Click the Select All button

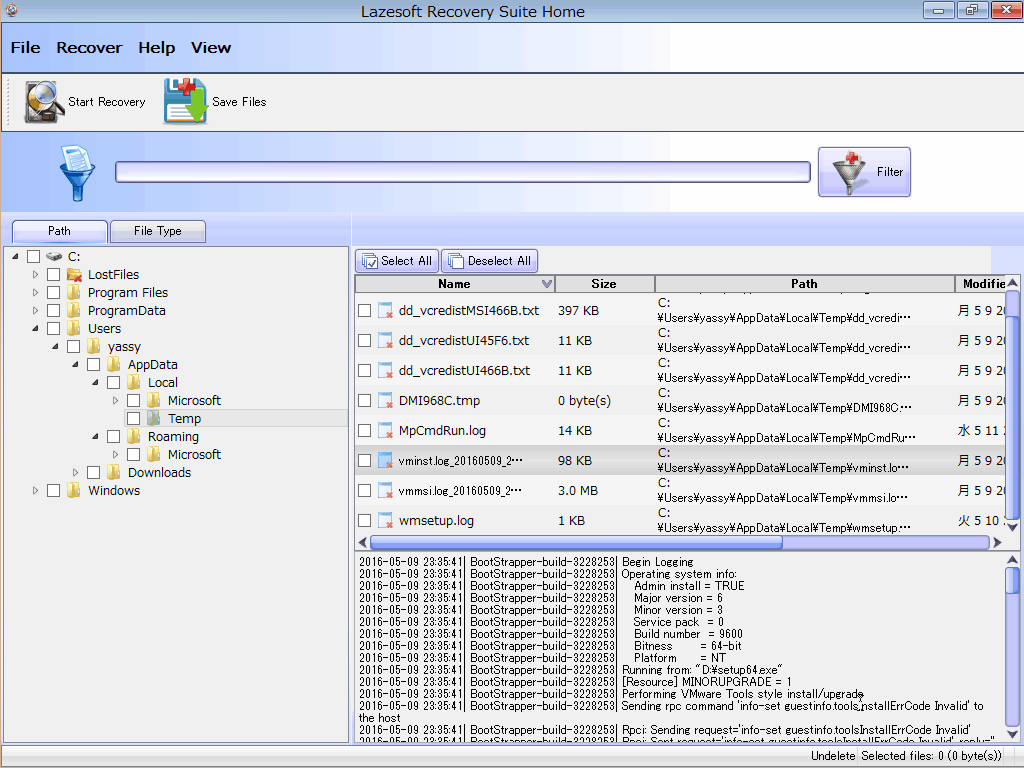click(x=397, y=261)
